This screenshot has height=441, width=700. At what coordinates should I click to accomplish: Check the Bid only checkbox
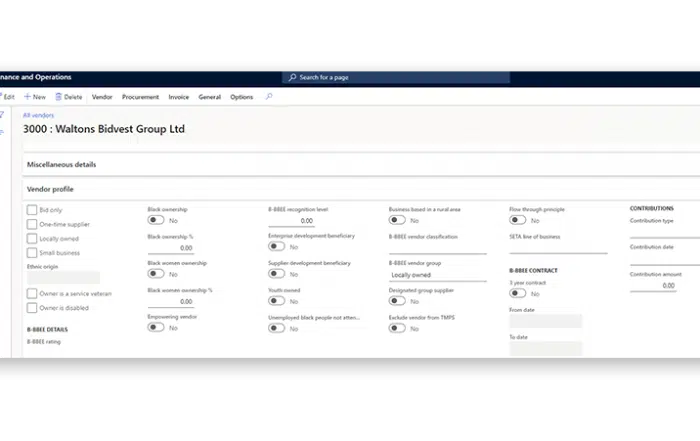(x=32, y=210)
